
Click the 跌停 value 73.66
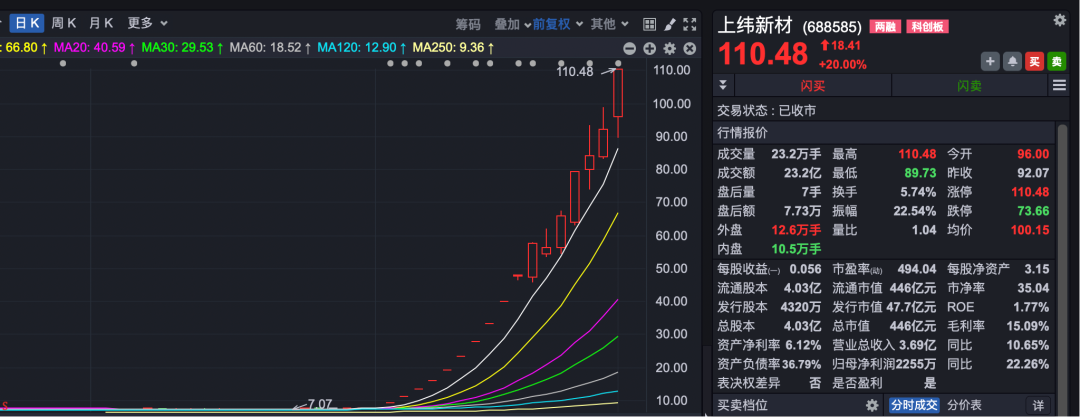coord(1033,211)
